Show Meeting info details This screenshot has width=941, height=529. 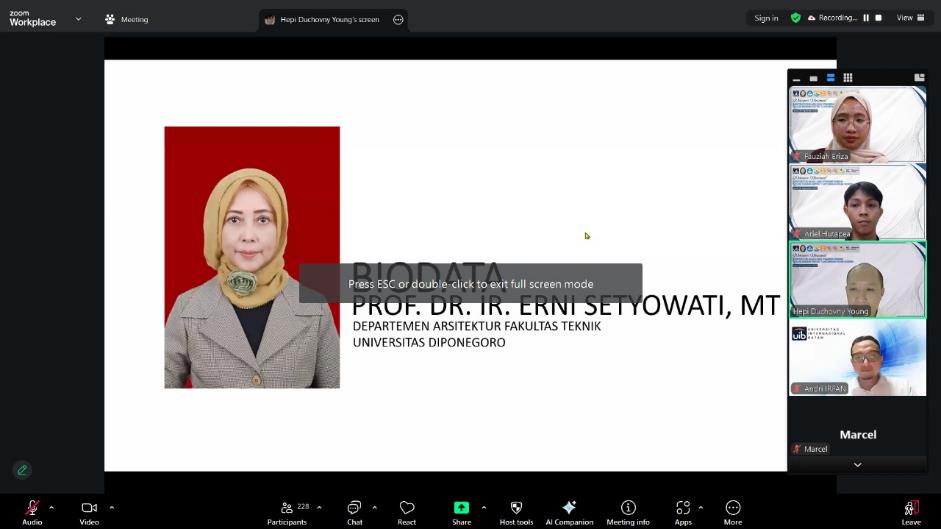[628, 509]
